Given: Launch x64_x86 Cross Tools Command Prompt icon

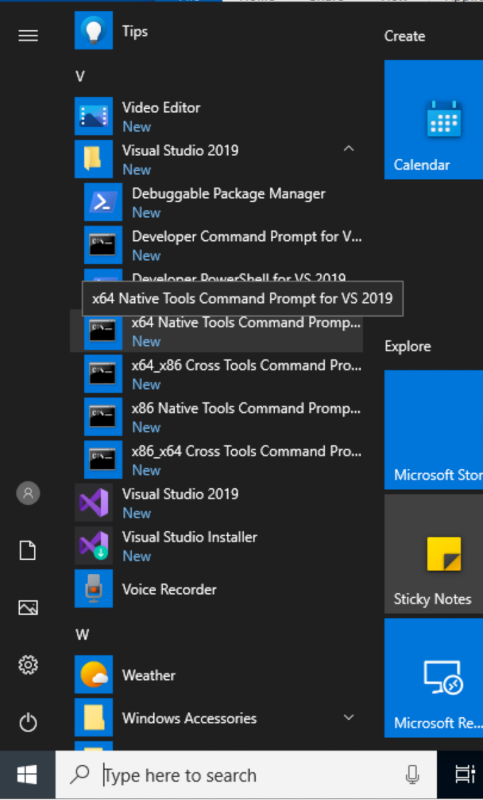Looking at the screenshot, I should (103, 374).
